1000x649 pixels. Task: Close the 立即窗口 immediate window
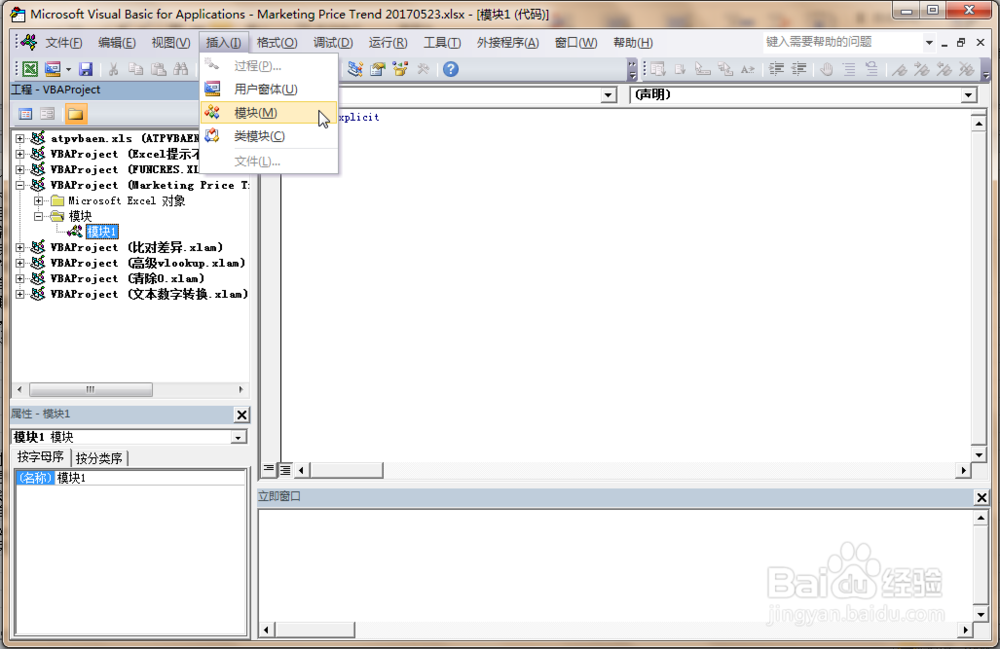pos(982,497)
